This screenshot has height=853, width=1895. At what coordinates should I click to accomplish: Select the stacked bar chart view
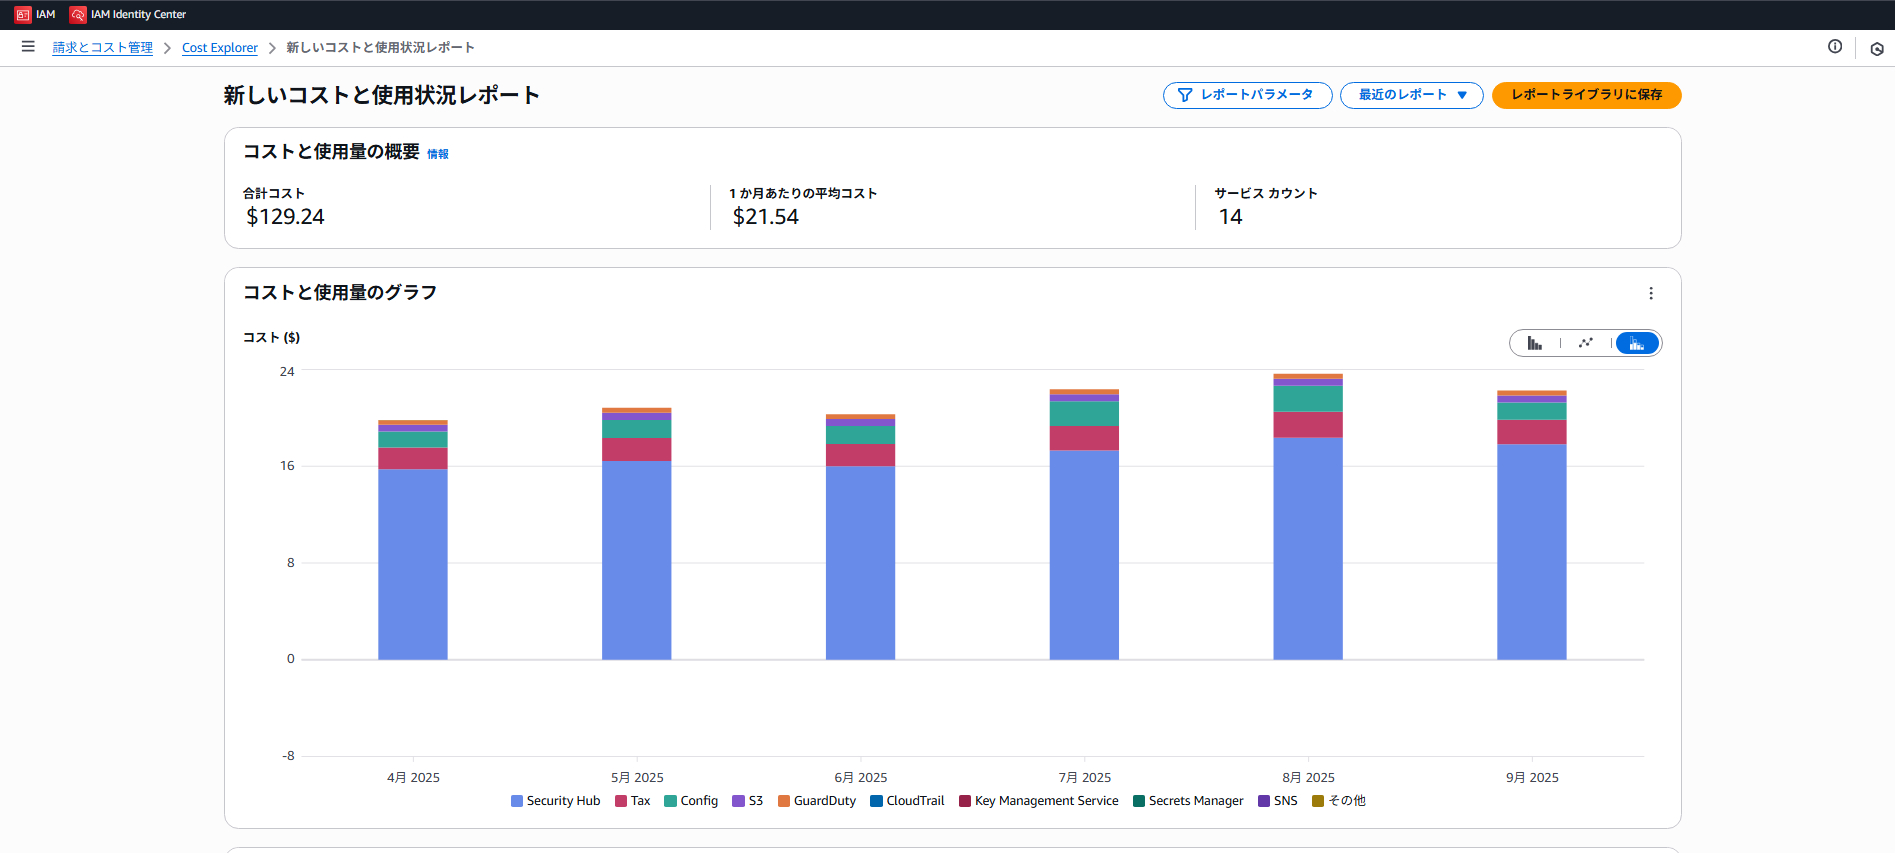[1637, 343]
